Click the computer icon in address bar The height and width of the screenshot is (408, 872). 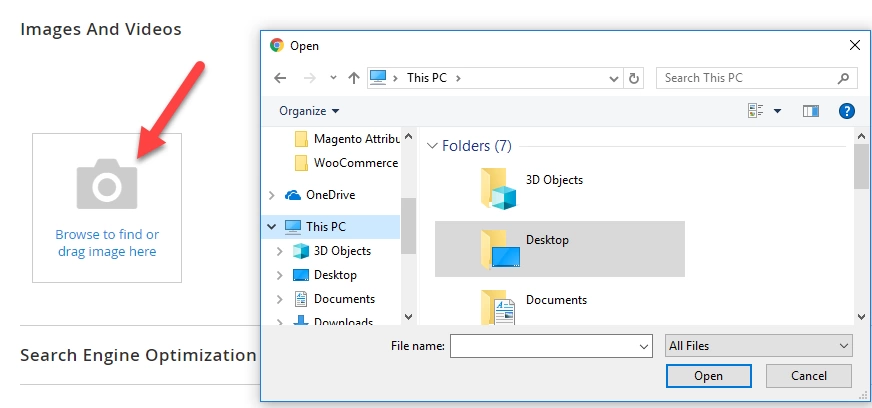coord(378,78)
